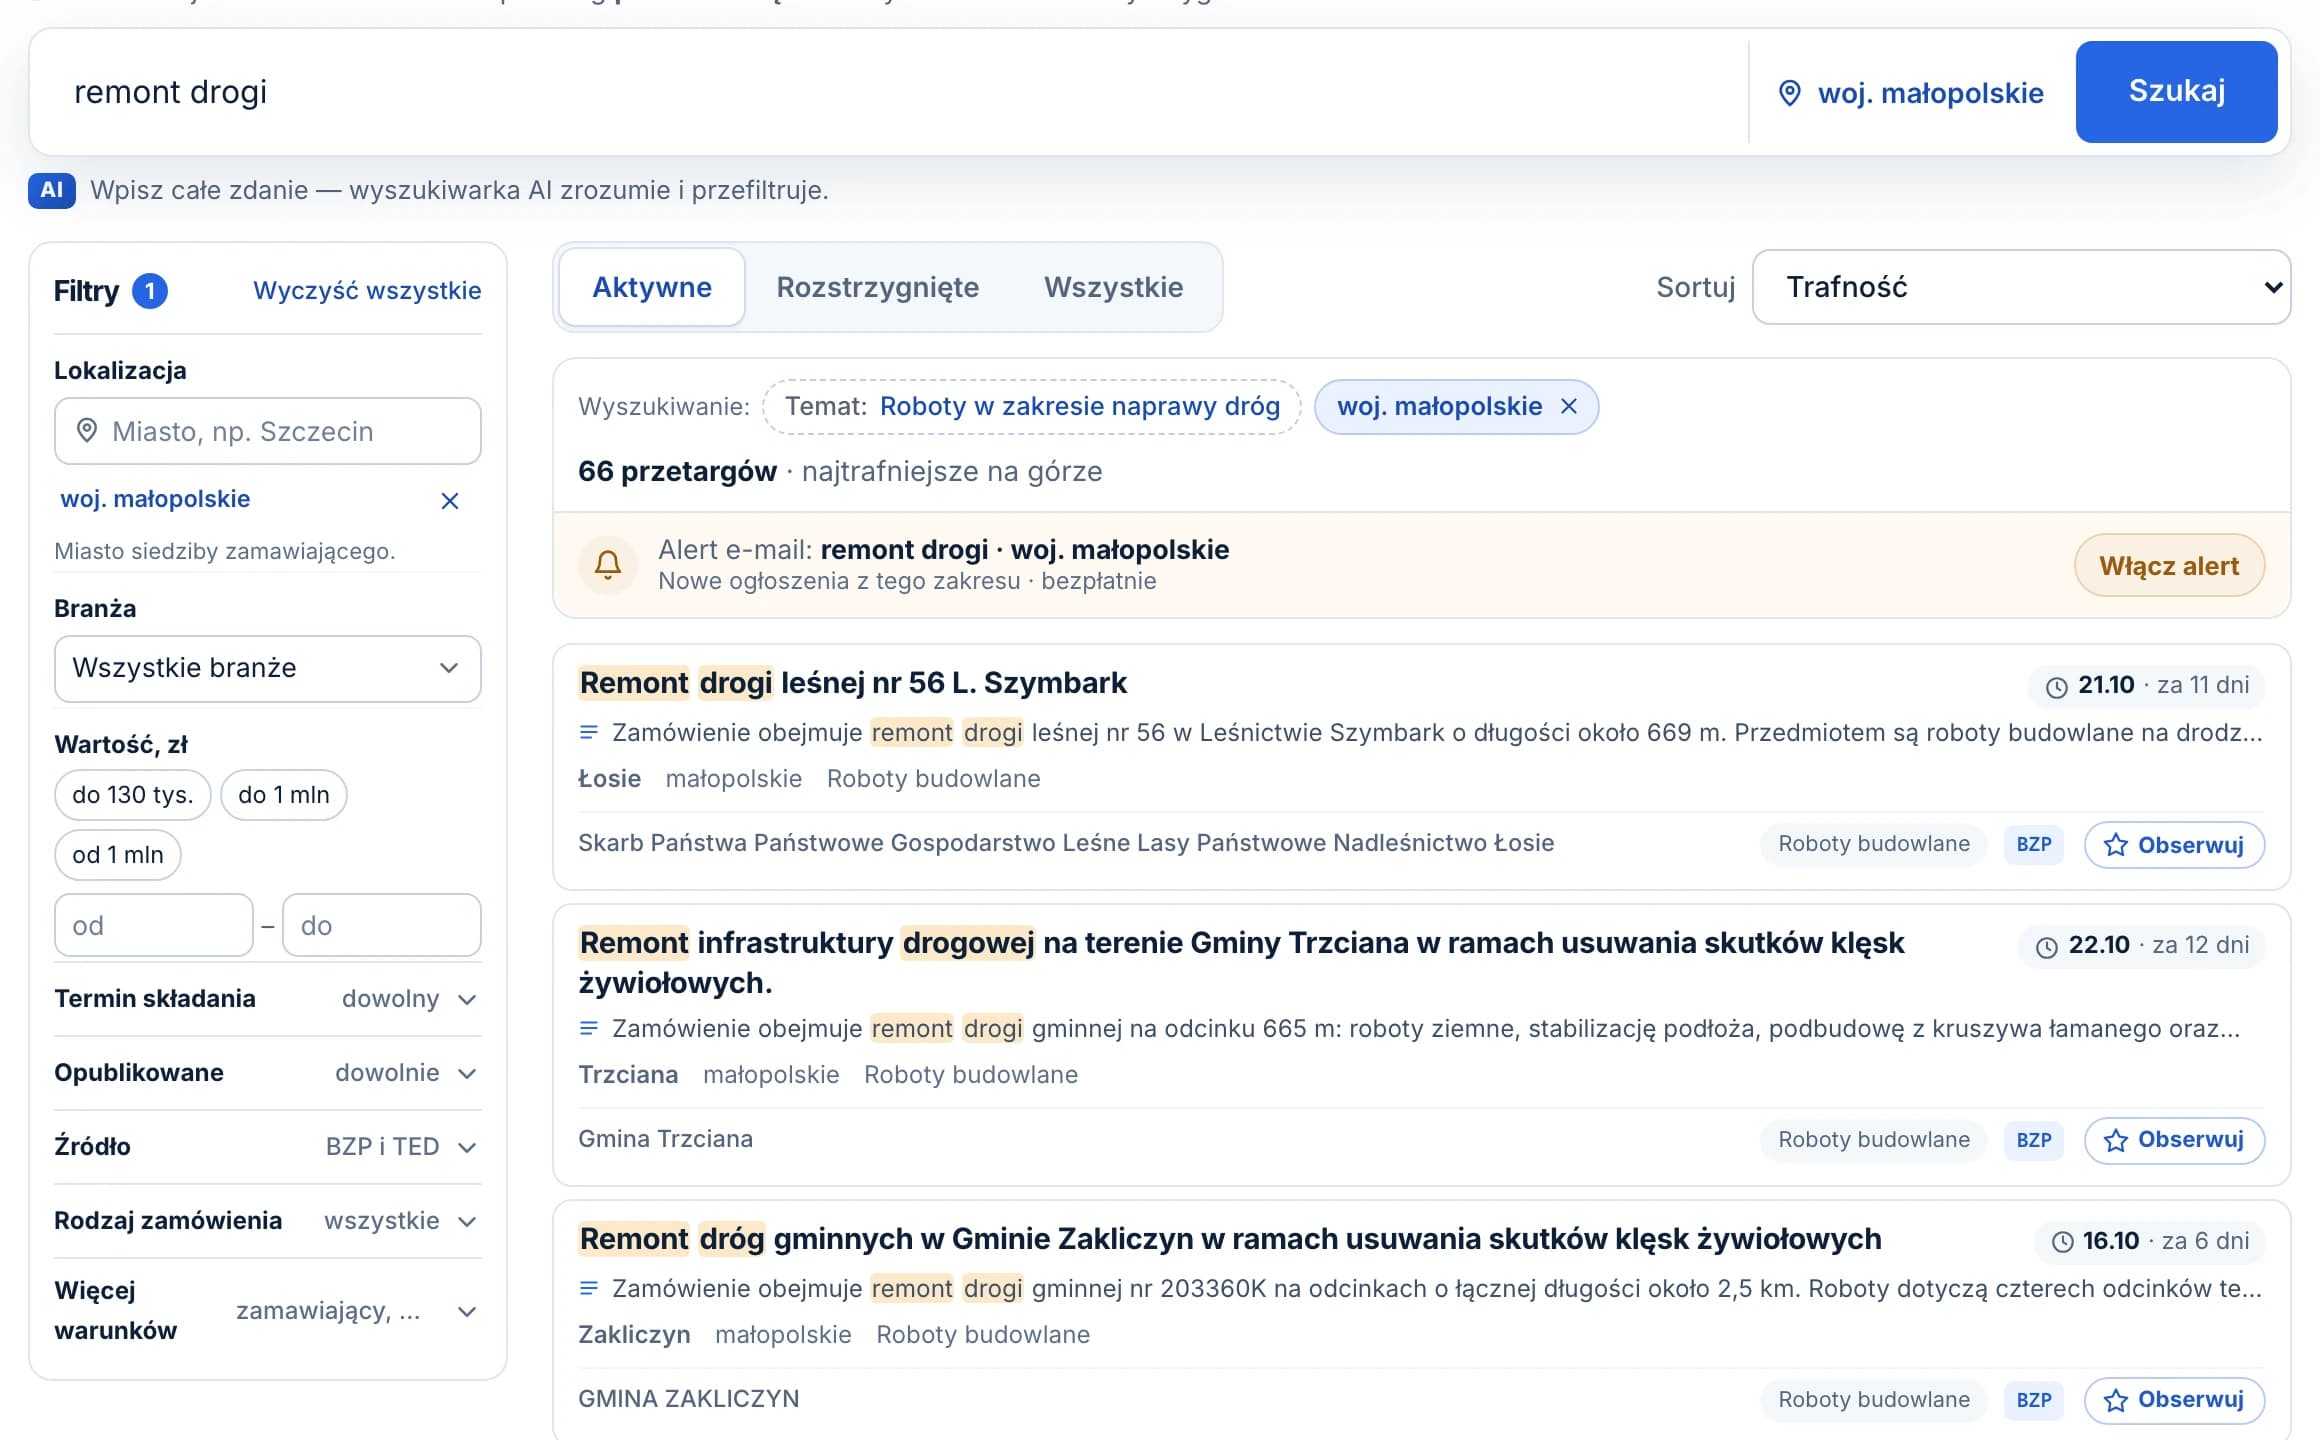Click description lines icon in Szymbark tender
The image size is (2320, 1440).
point(589,733)
